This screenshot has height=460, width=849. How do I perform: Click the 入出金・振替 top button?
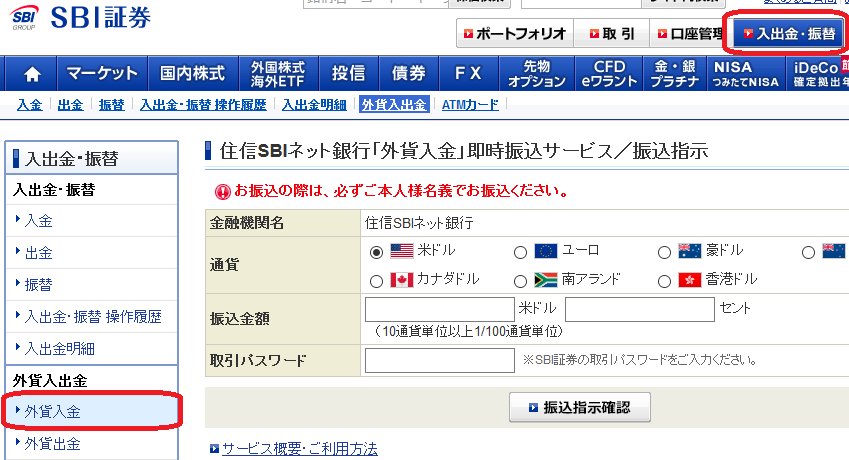tap(788, 34)
